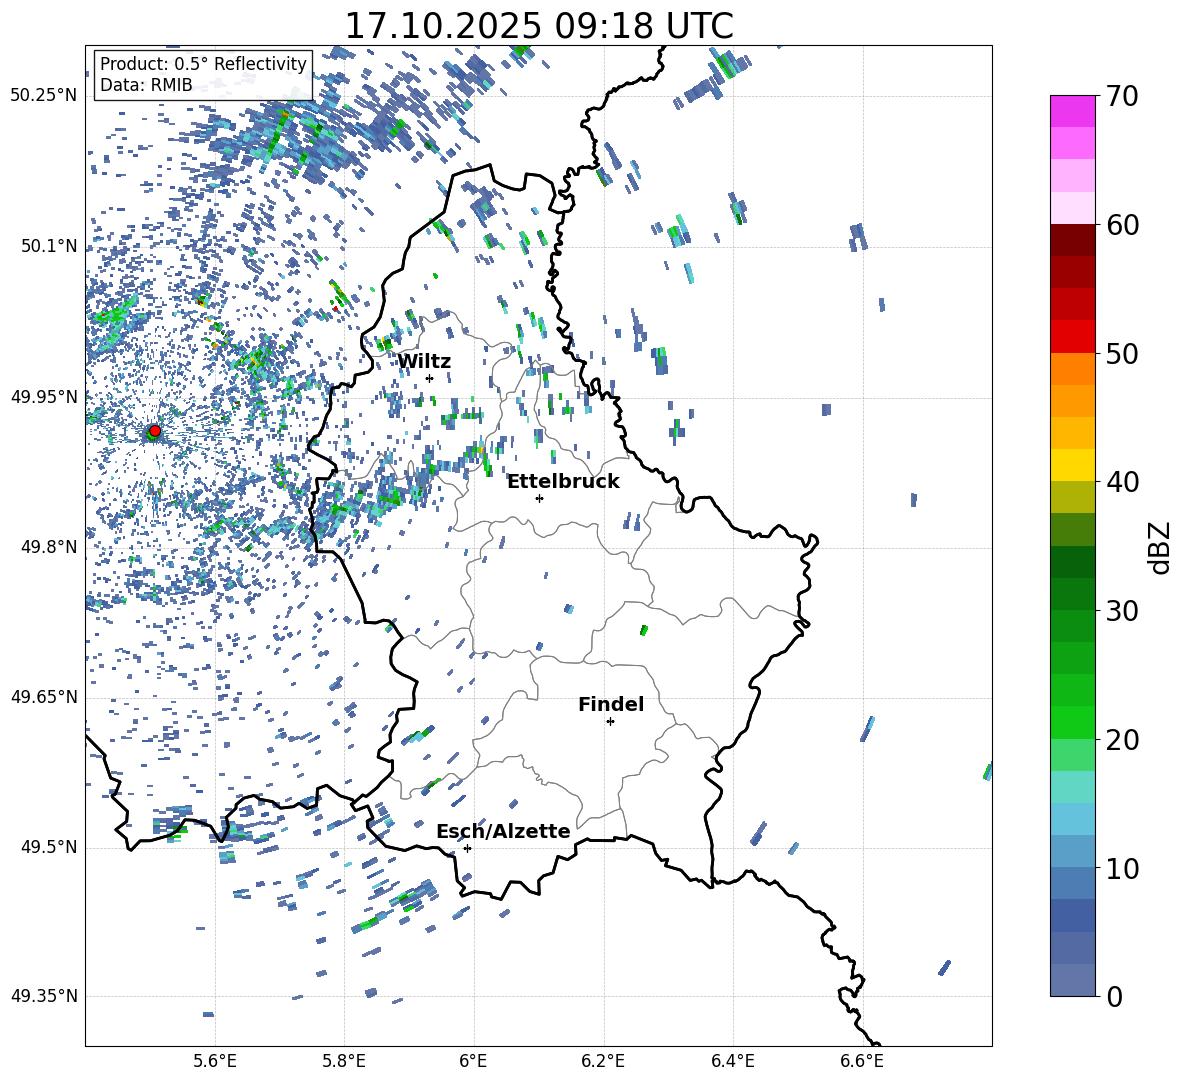Image resolution: width=1184 pixels, height=1081 pixels.
Task: Click the Findel station cross marker
Action: coord(610,722)
